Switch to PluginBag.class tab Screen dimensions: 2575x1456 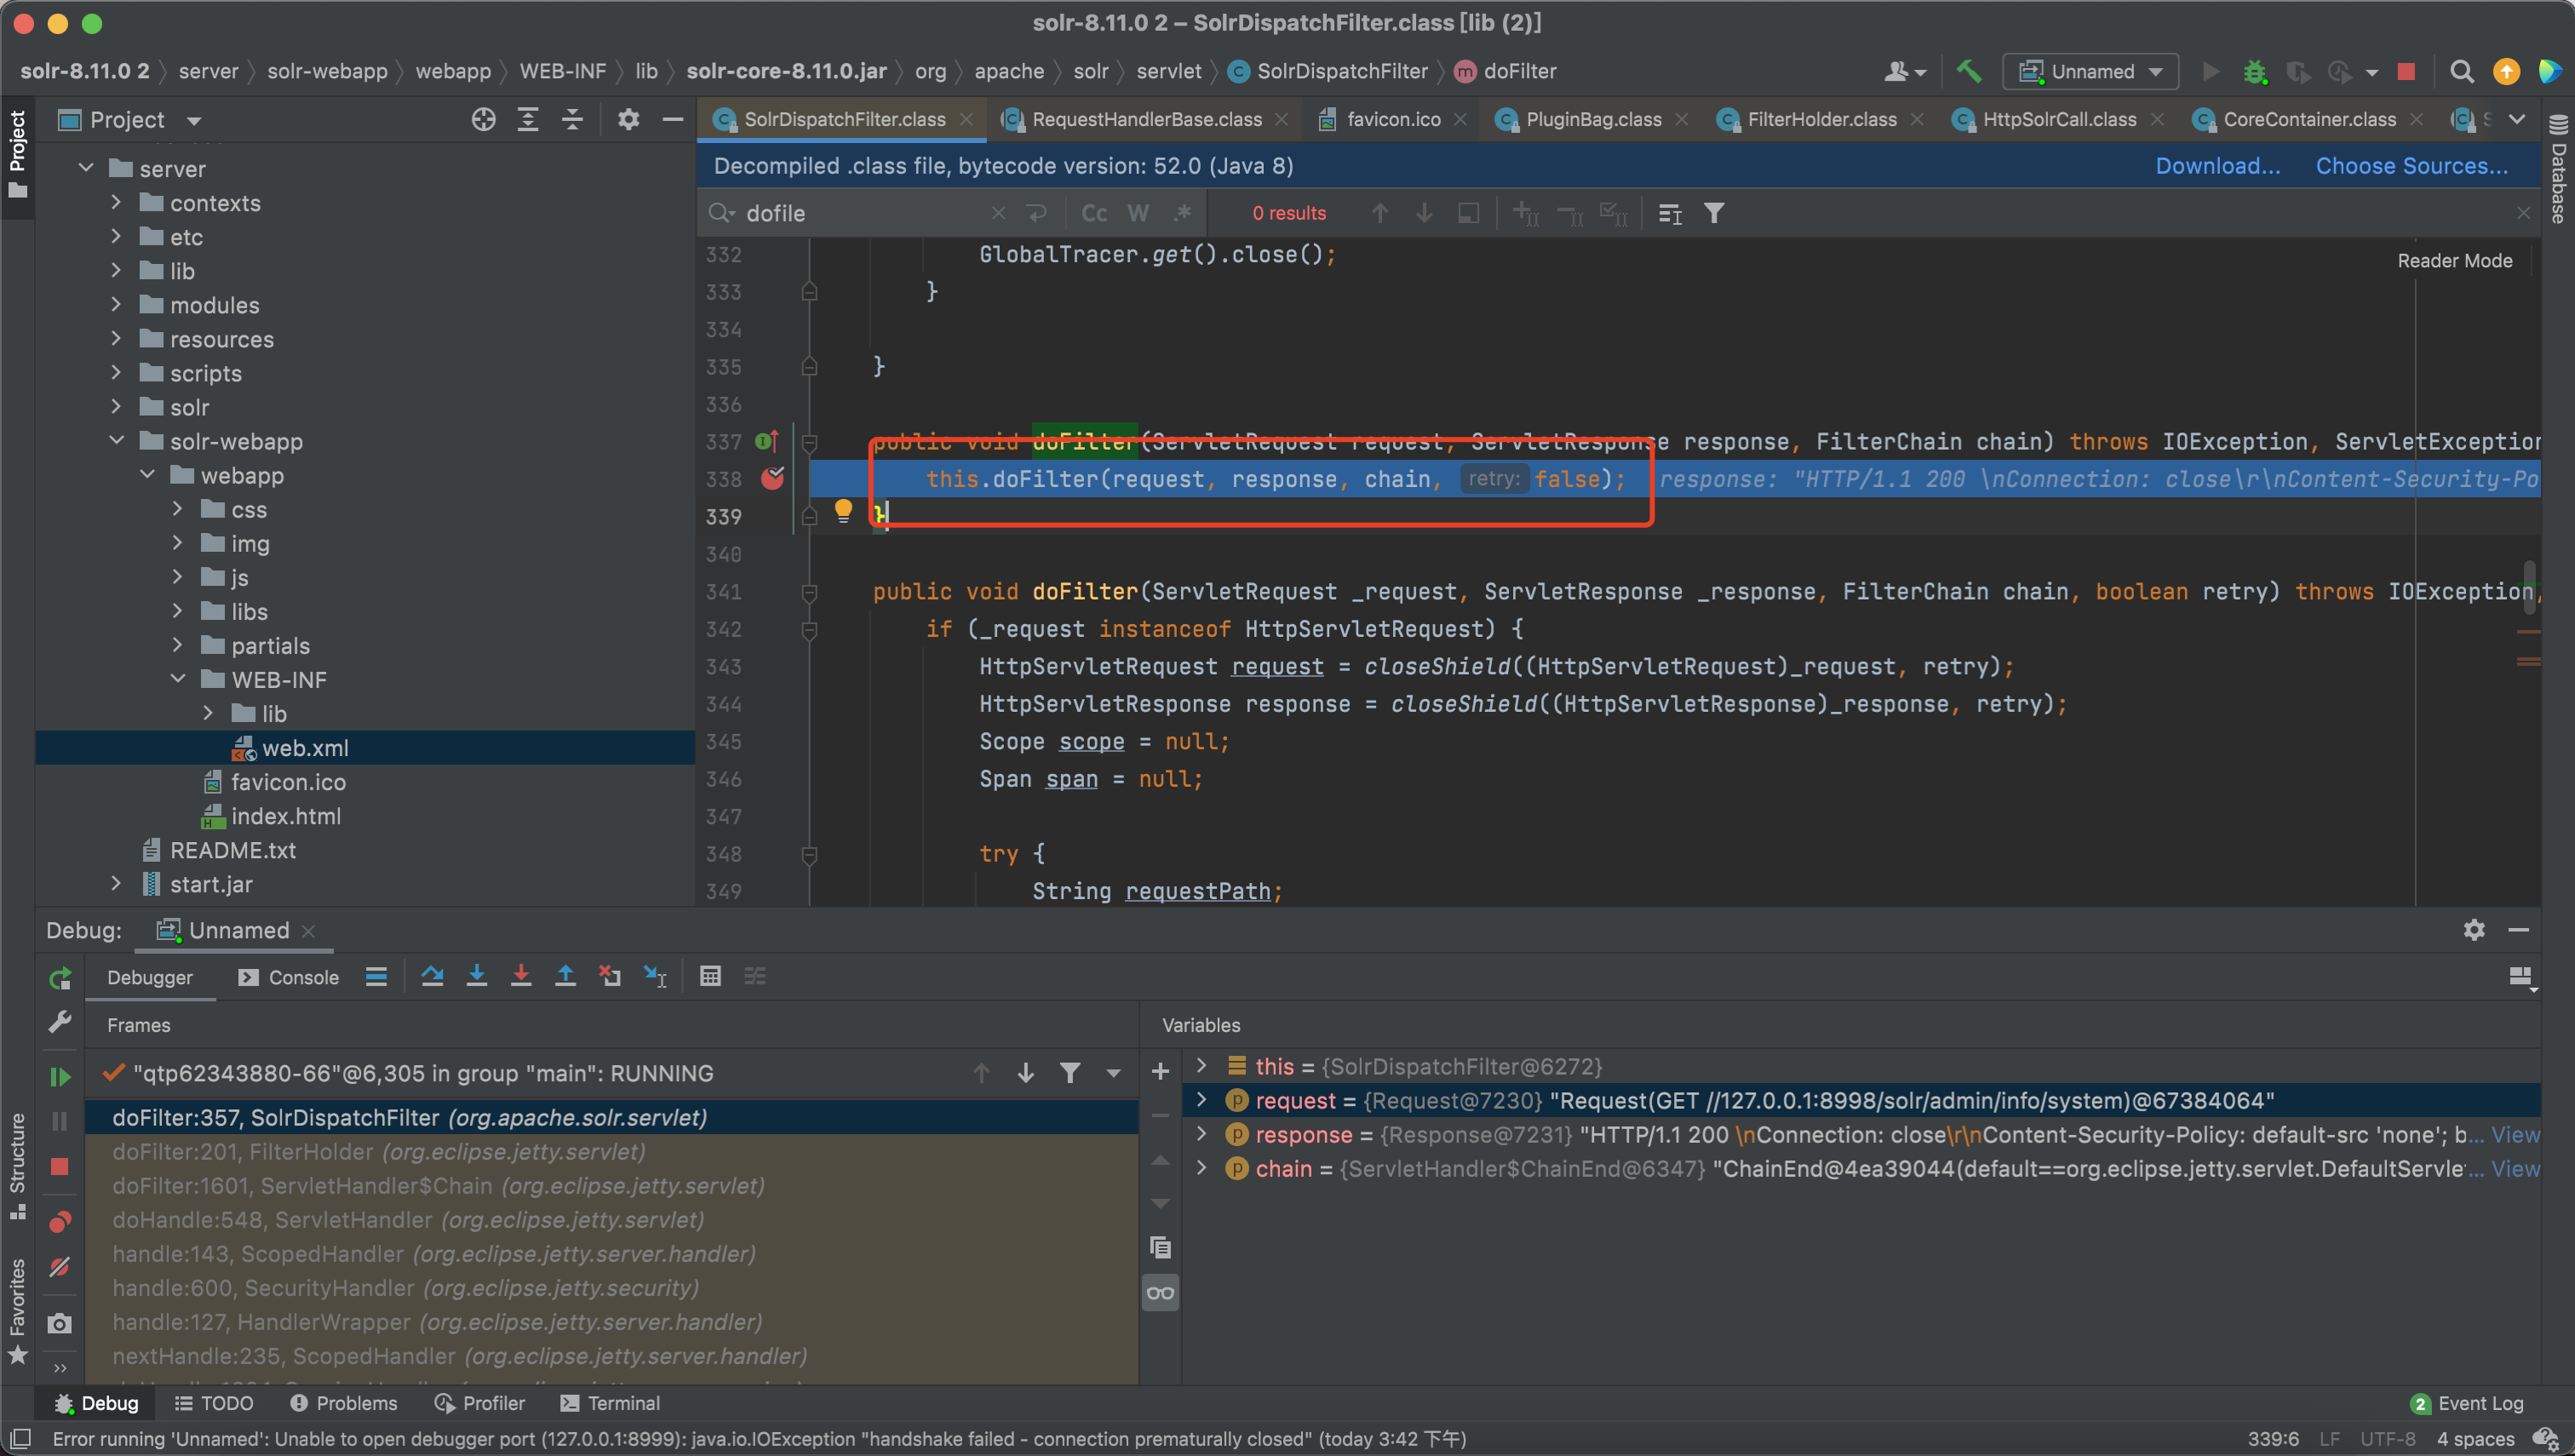pos(1593,119)
